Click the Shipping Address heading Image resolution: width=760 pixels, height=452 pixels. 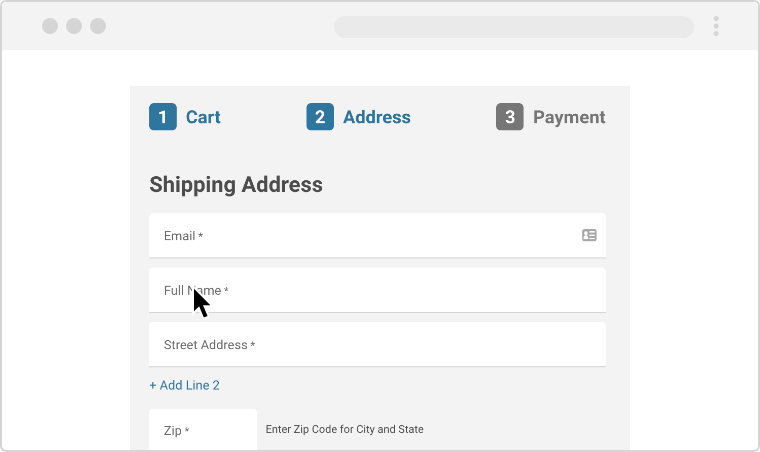click(x=236, y=184)
